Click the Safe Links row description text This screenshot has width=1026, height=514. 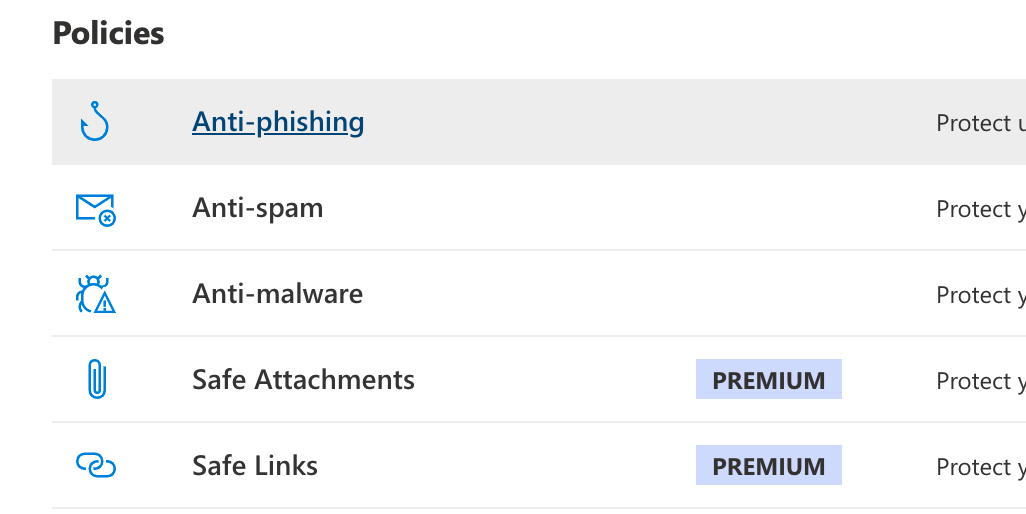click(x=980, y=467)
